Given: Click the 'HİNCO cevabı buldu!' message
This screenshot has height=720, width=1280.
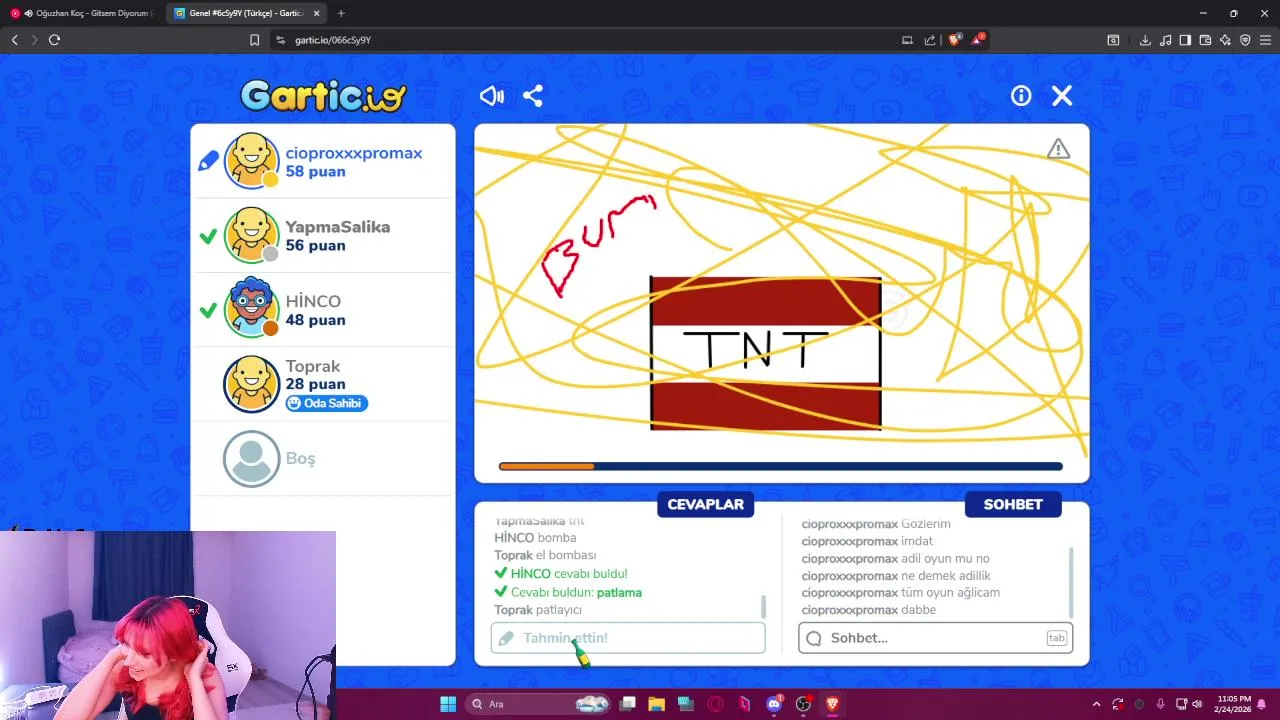Looking at the screenshot, I should (x=561, y=574).
